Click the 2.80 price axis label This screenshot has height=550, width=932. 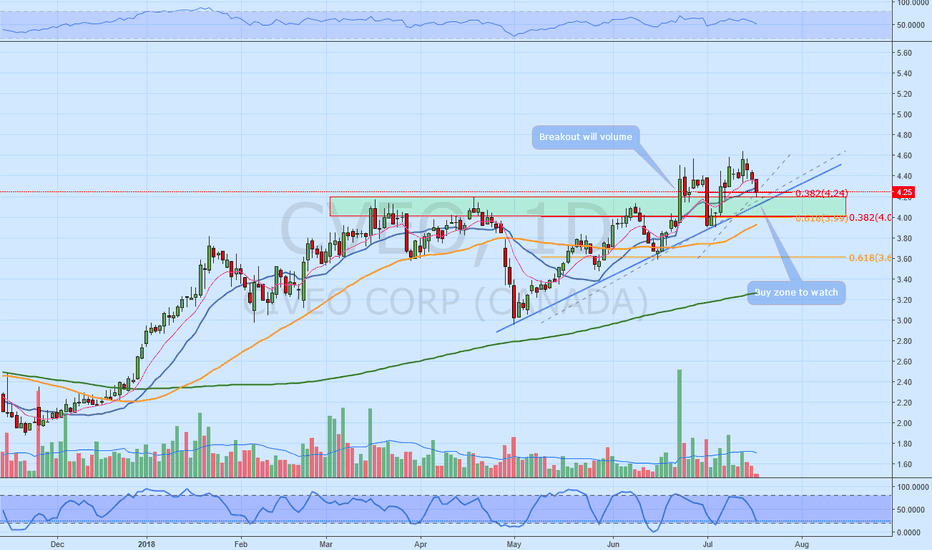click(903, 341)
